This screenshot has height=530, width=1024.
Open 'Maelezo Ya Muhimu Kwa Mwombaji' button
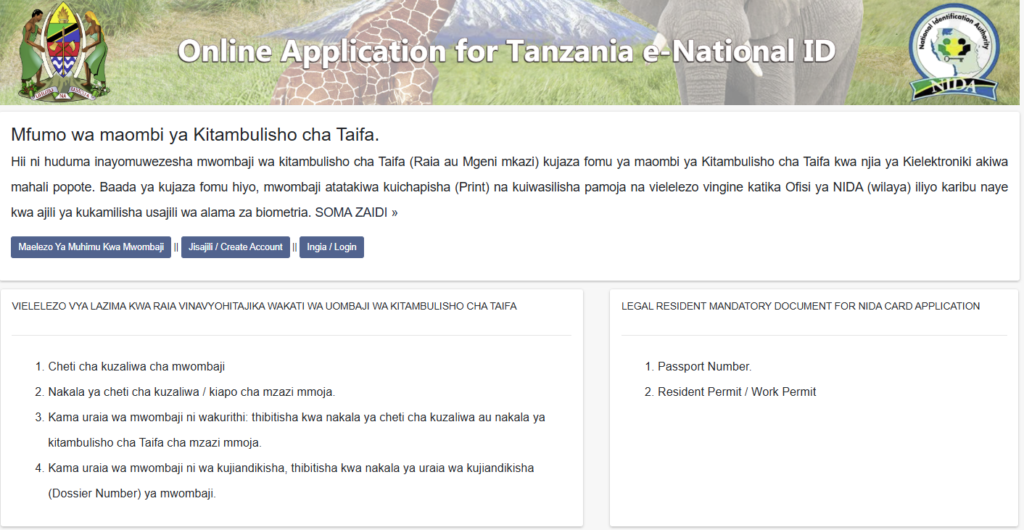[91, 247]
